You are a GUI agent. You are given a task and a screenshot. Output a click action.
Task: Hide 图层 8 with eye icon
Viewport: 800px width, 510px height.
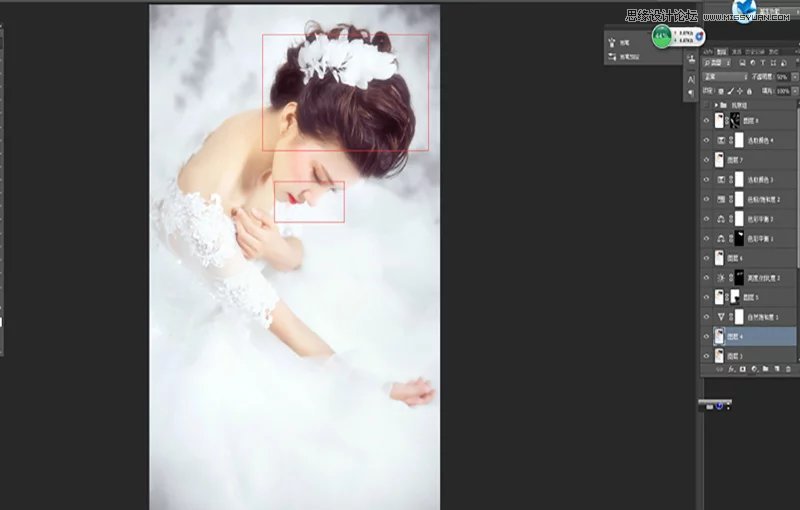707,121
